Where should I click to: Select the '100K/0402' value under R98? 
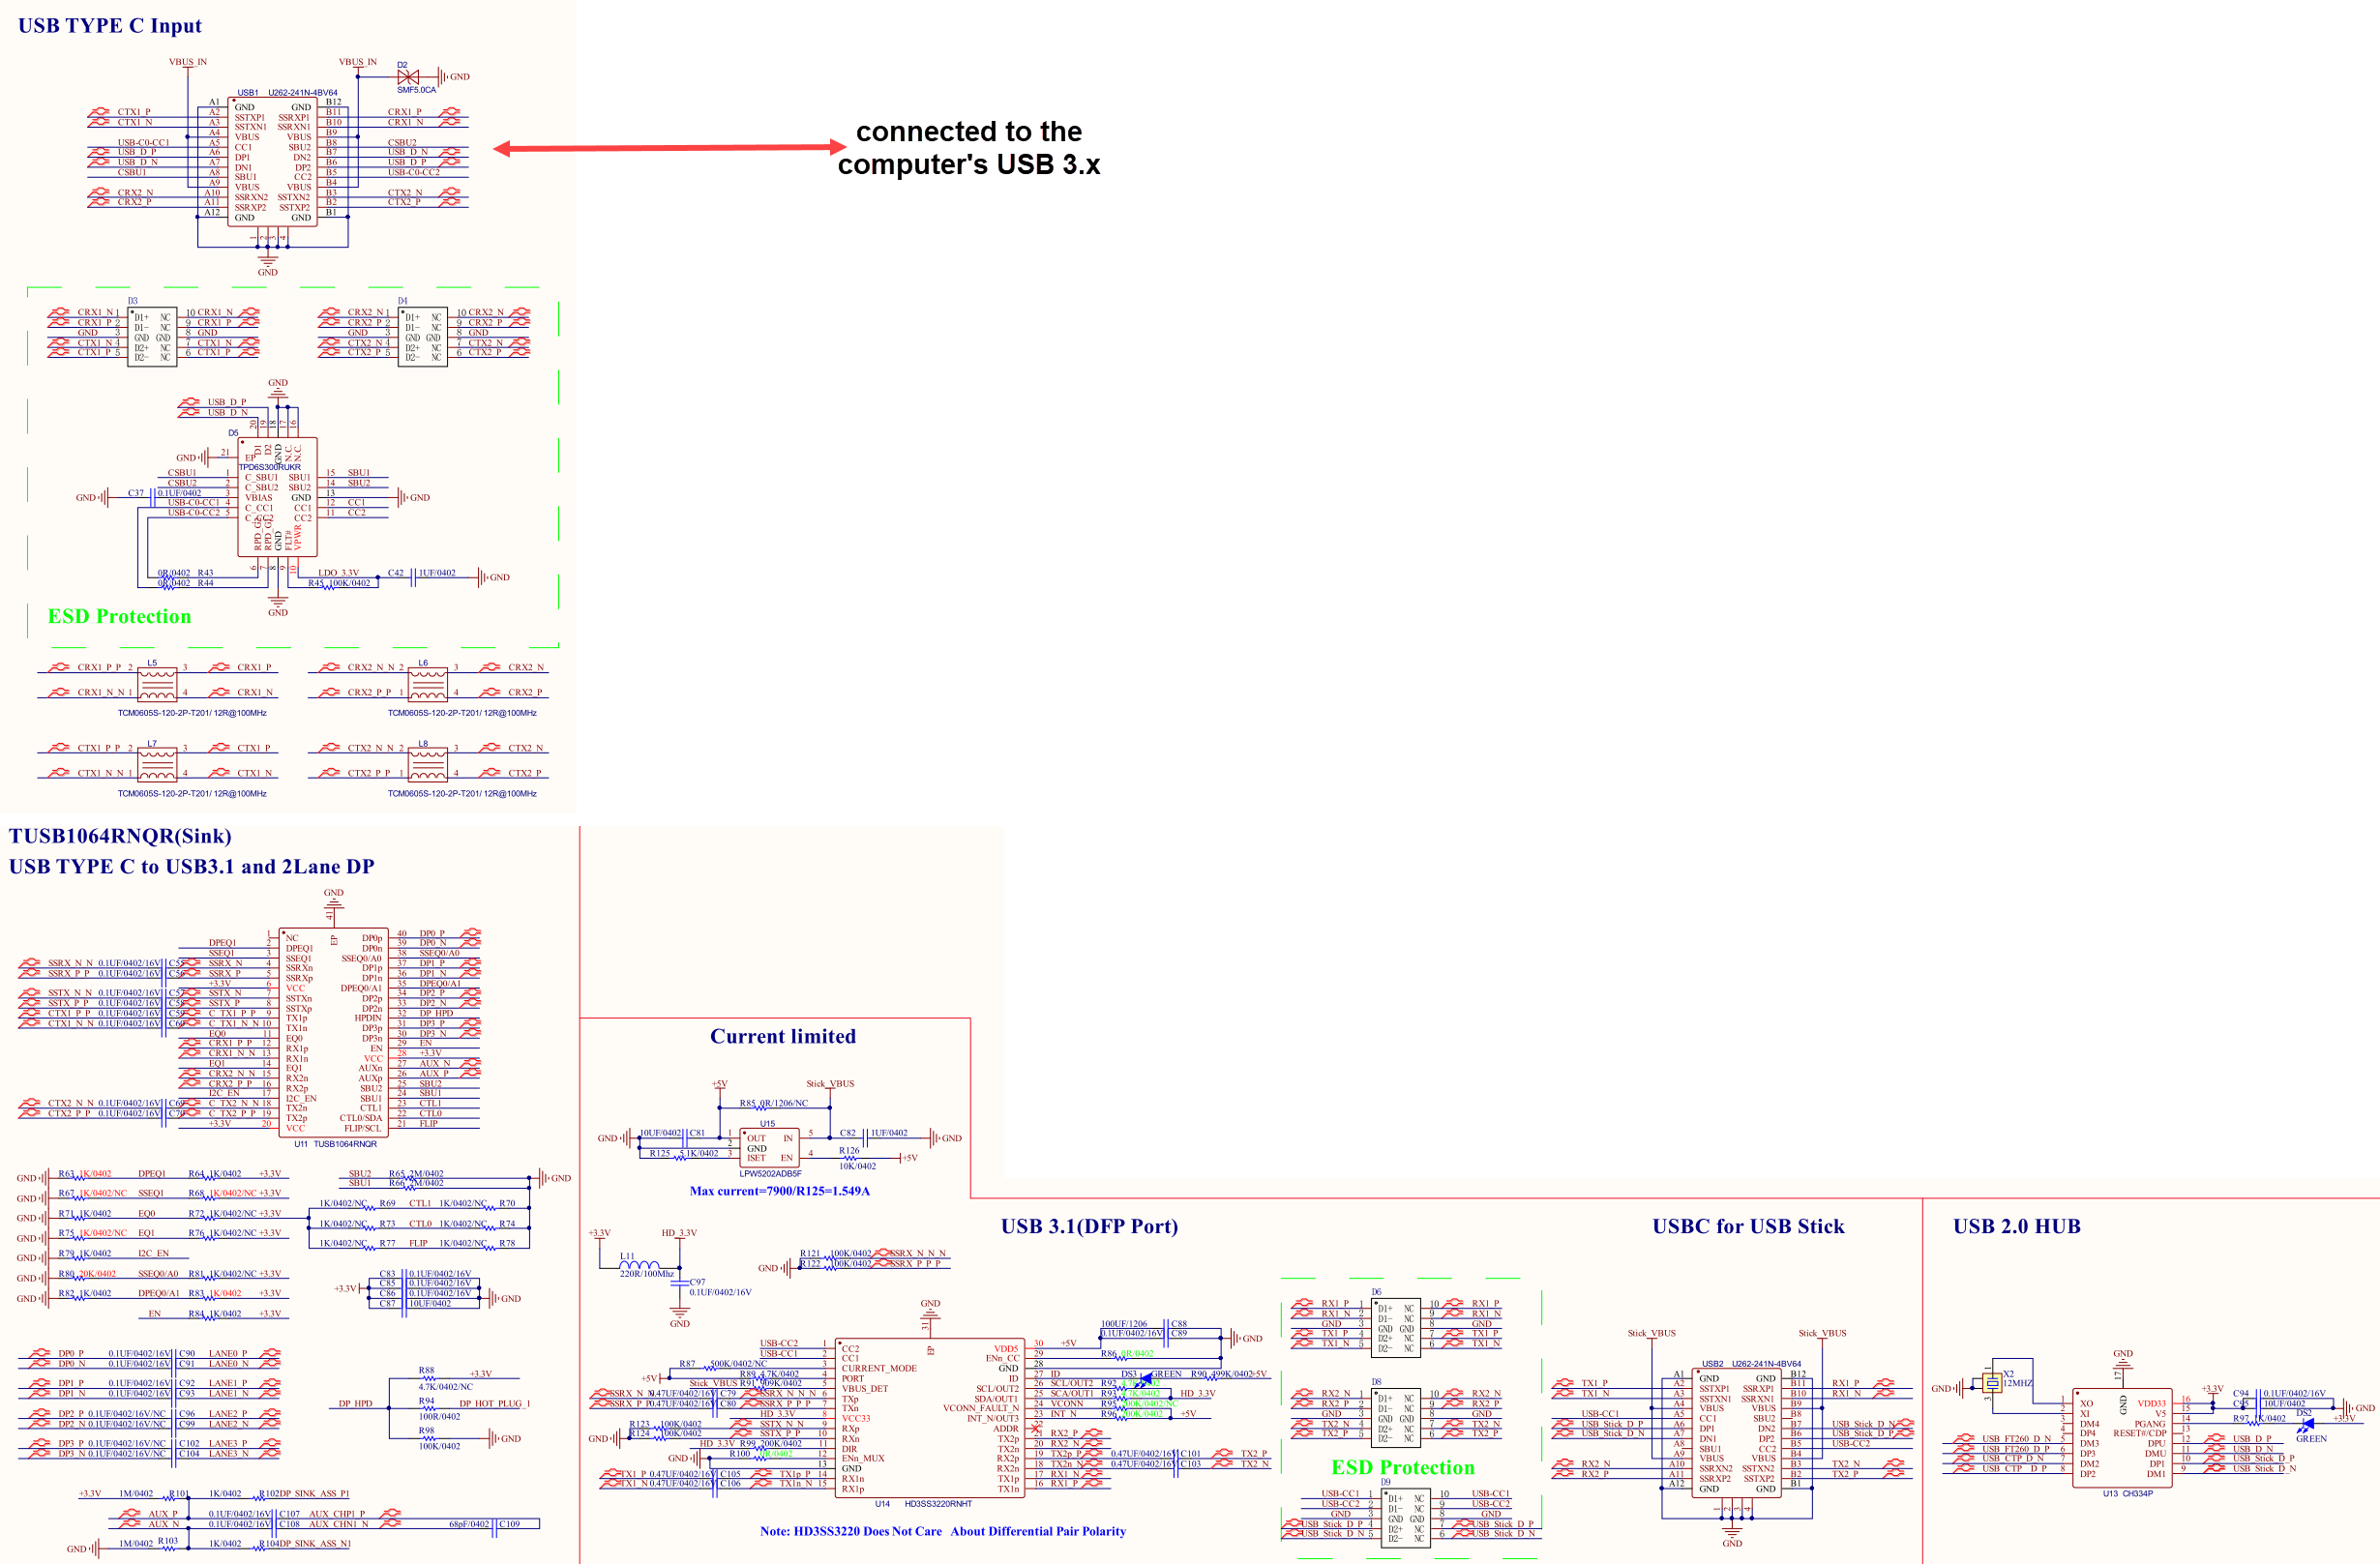[x=439, y=1447]
